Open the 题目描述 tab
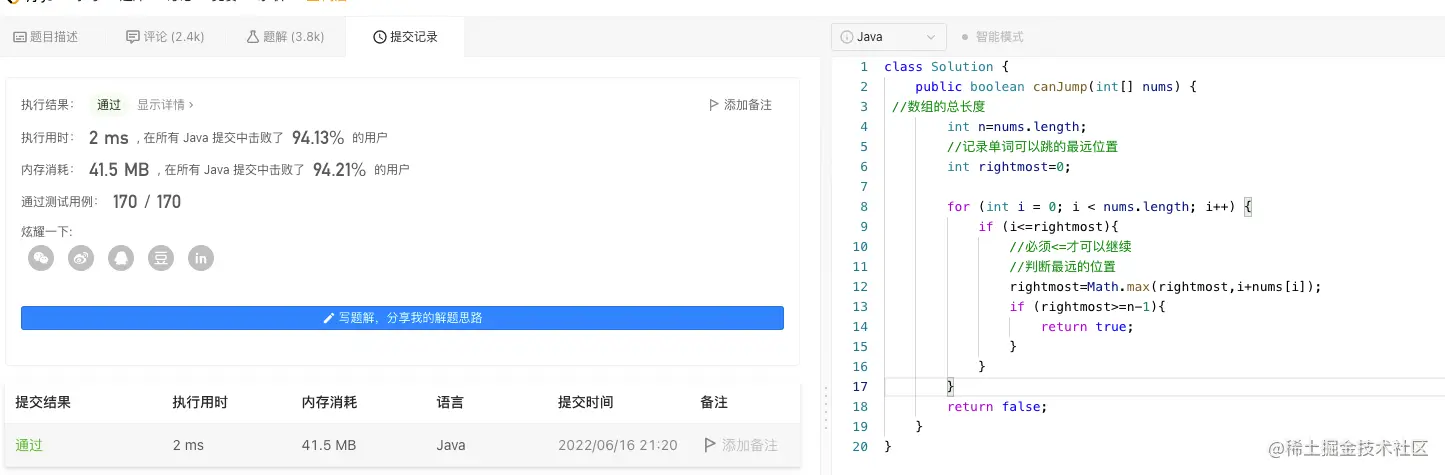The height and width of the screenshot is (475, 1445). (x=46, y=37)
